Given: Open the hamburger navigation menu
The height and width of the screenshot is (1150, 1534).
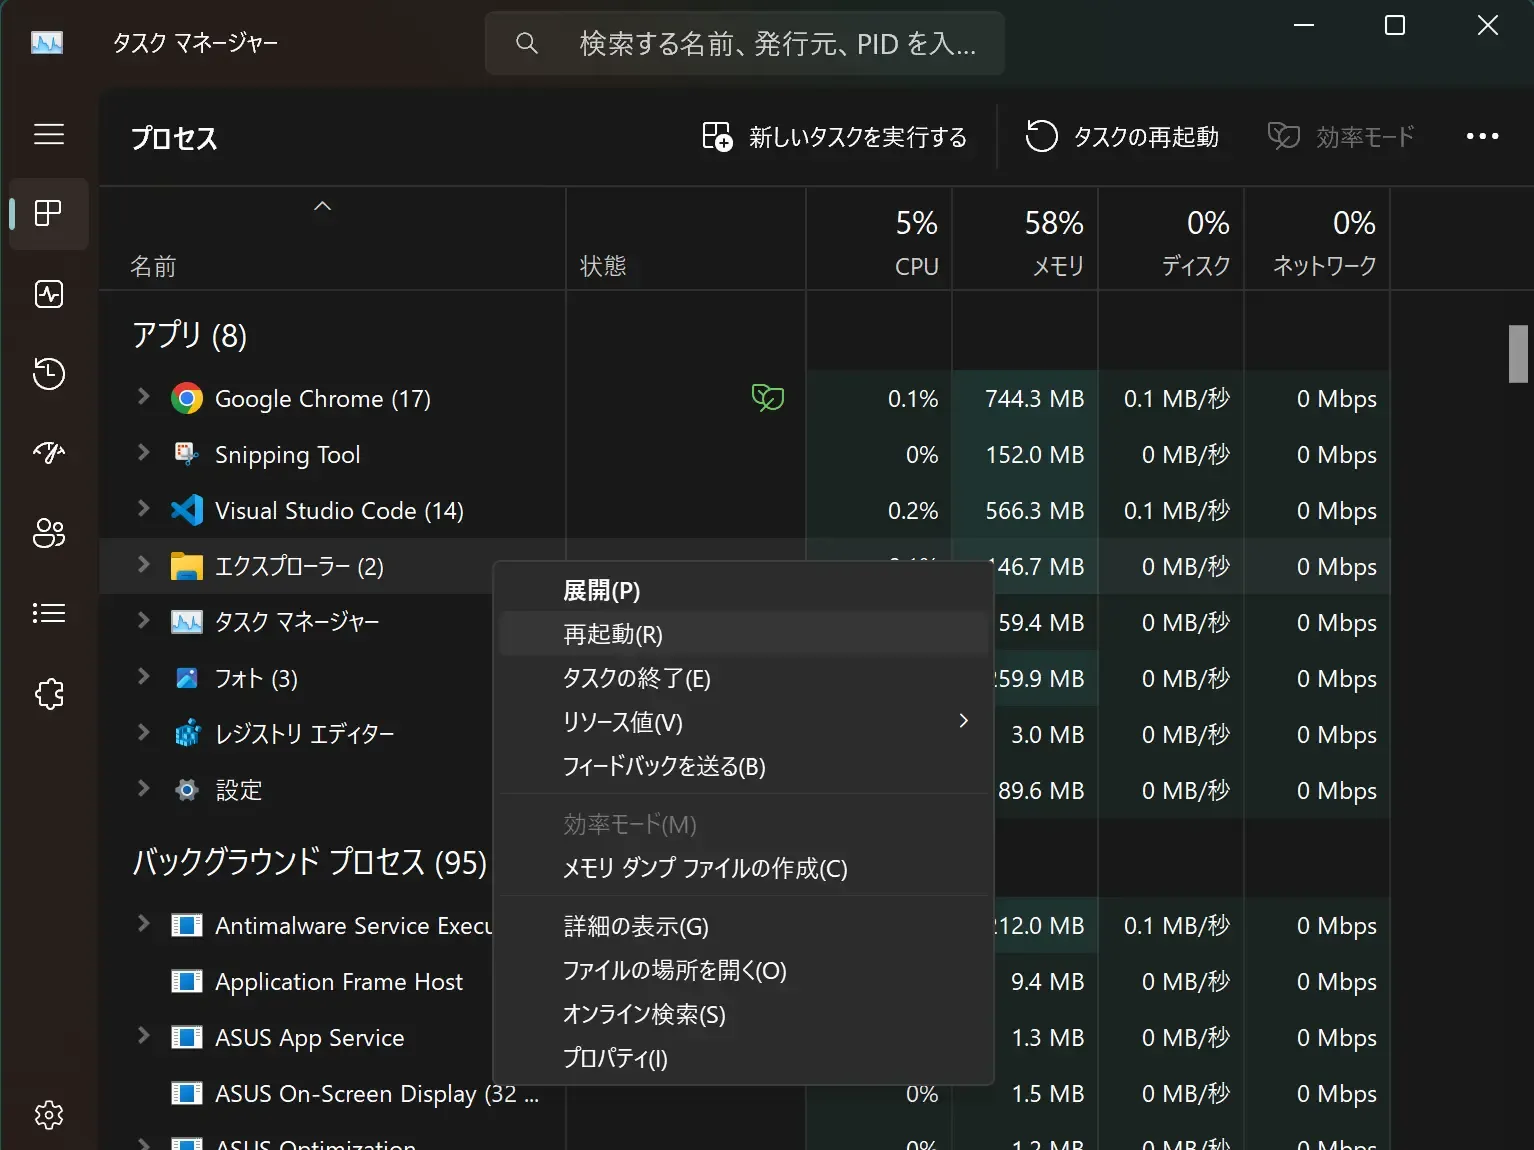Looking at the screenshot, I should [49, 135].
